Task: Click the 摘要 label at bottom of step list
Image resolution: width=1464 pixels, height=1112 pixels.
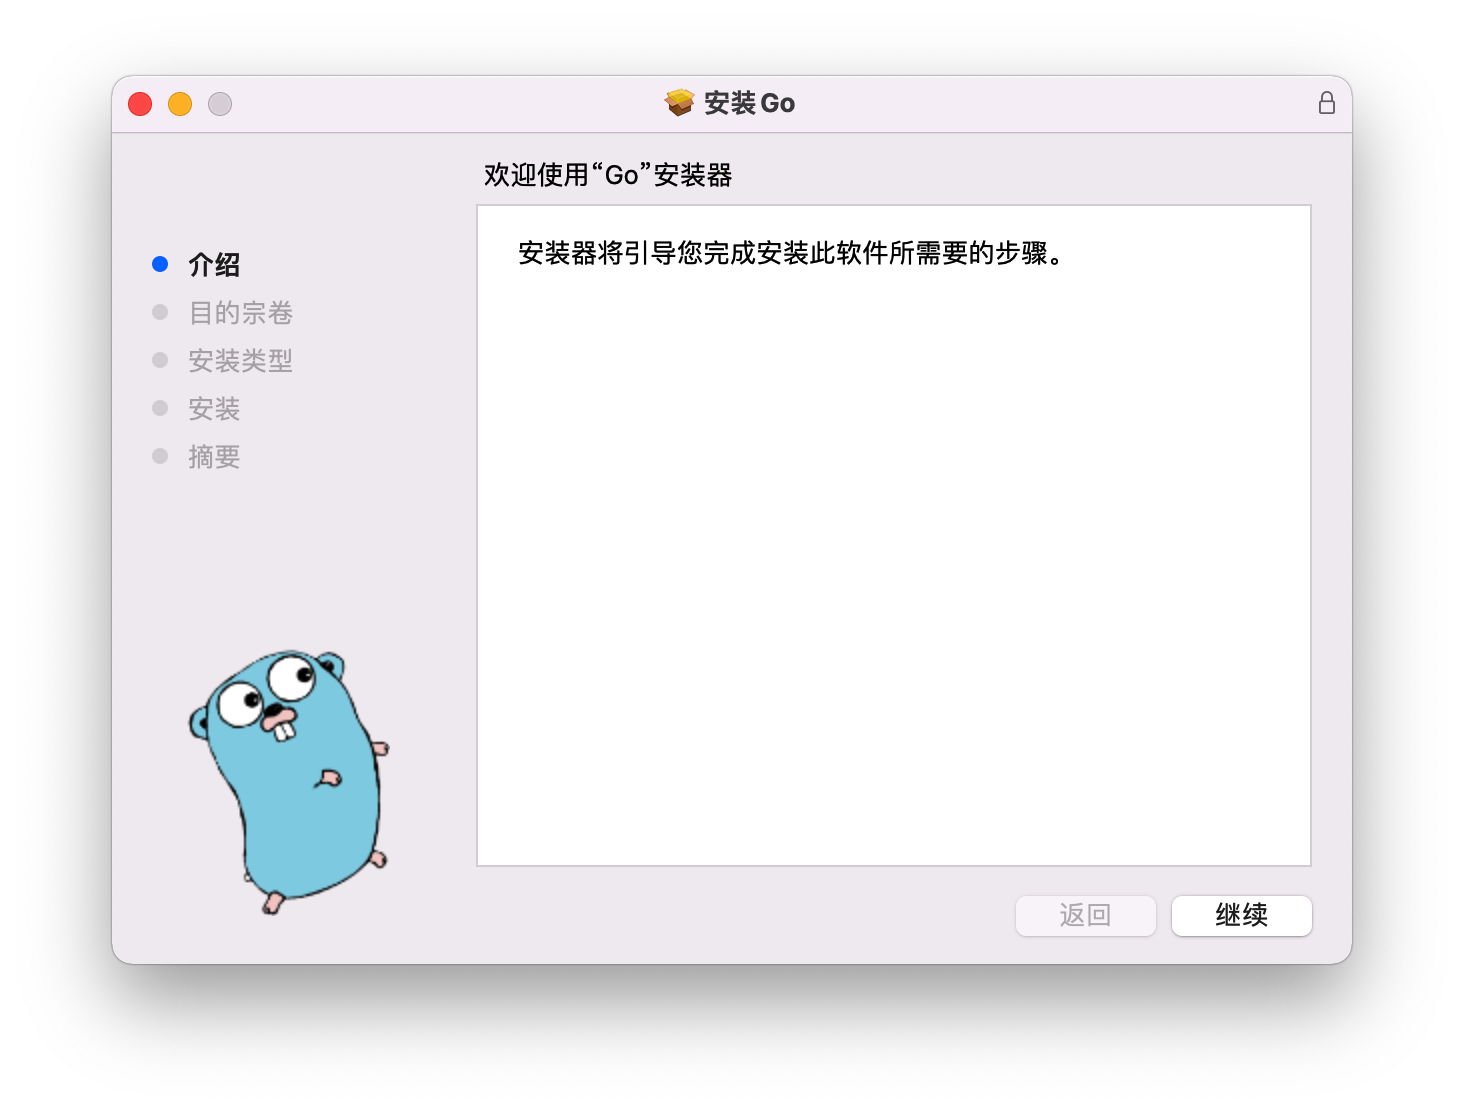Action: coord(214,456)
